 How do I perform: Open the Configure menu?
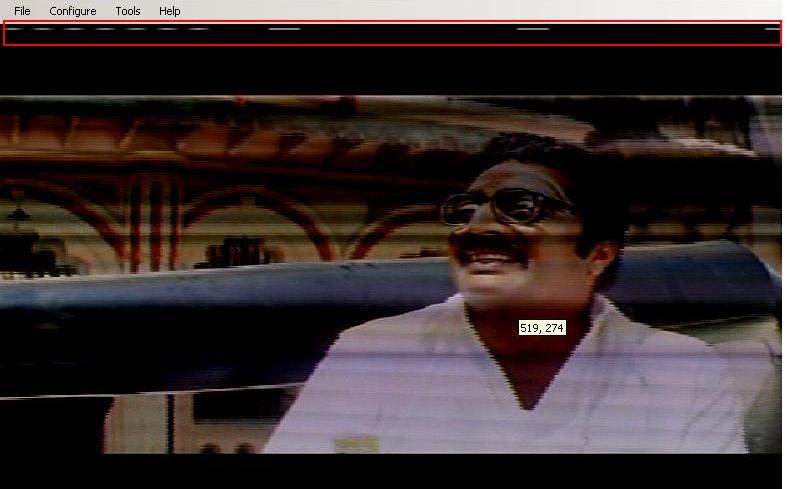pos(72,11)
